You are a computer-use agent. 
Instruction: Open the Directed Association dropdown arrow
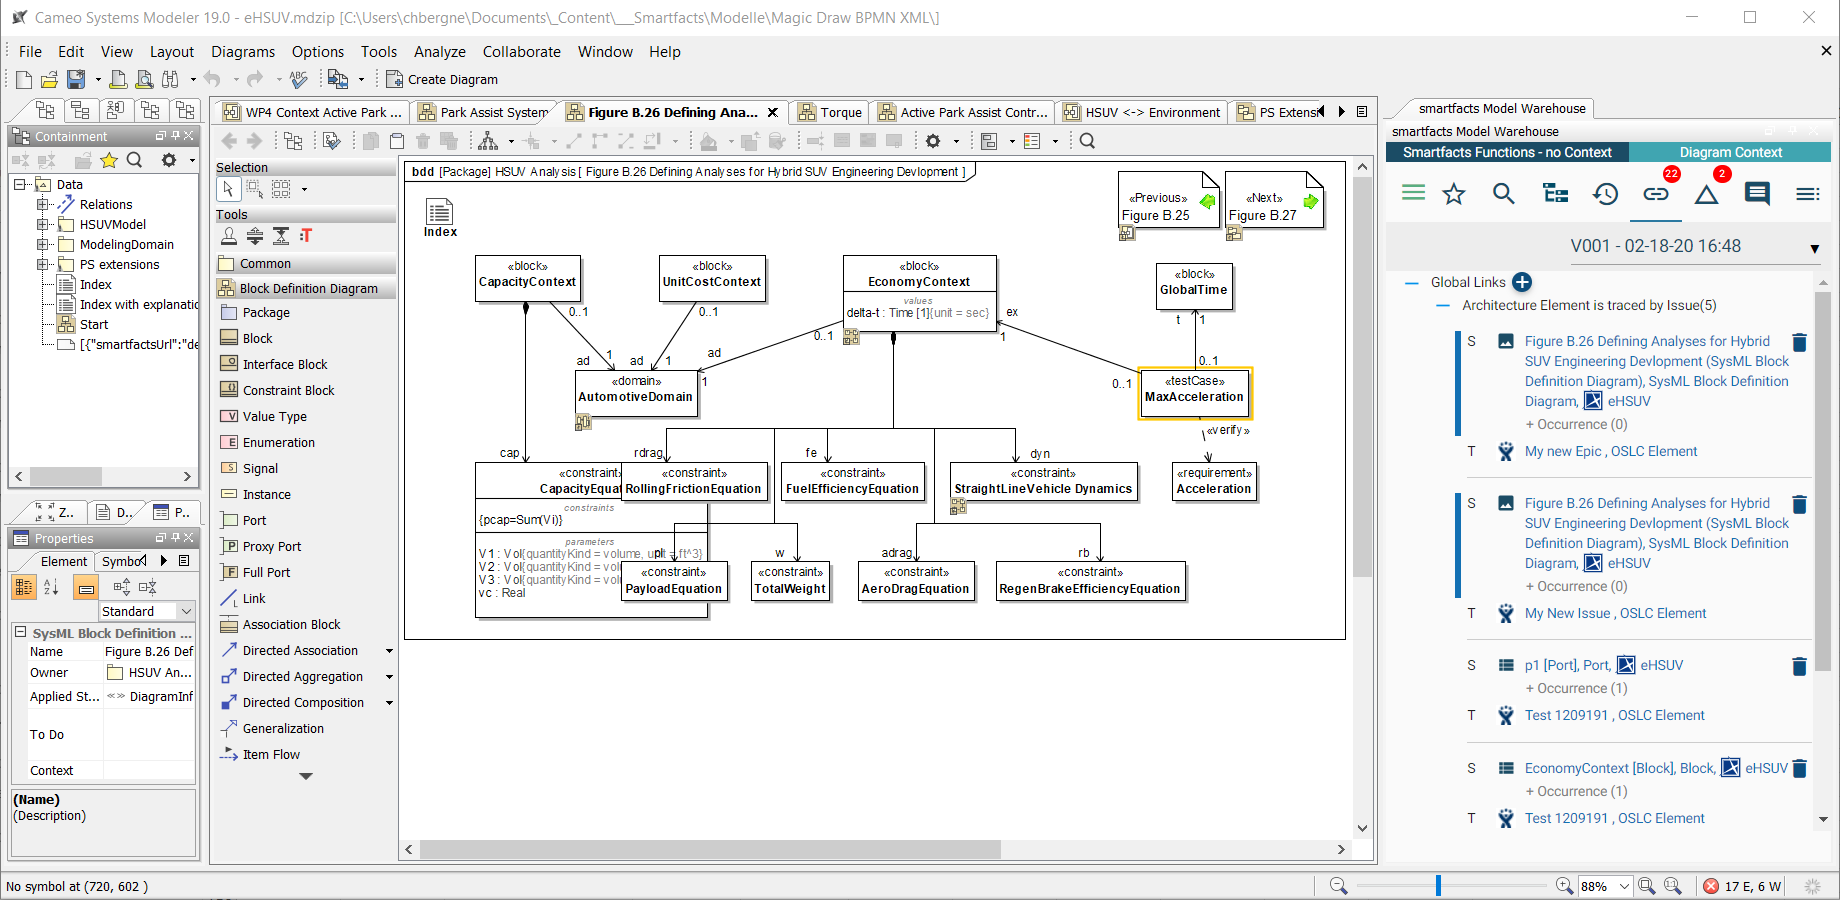389,651
